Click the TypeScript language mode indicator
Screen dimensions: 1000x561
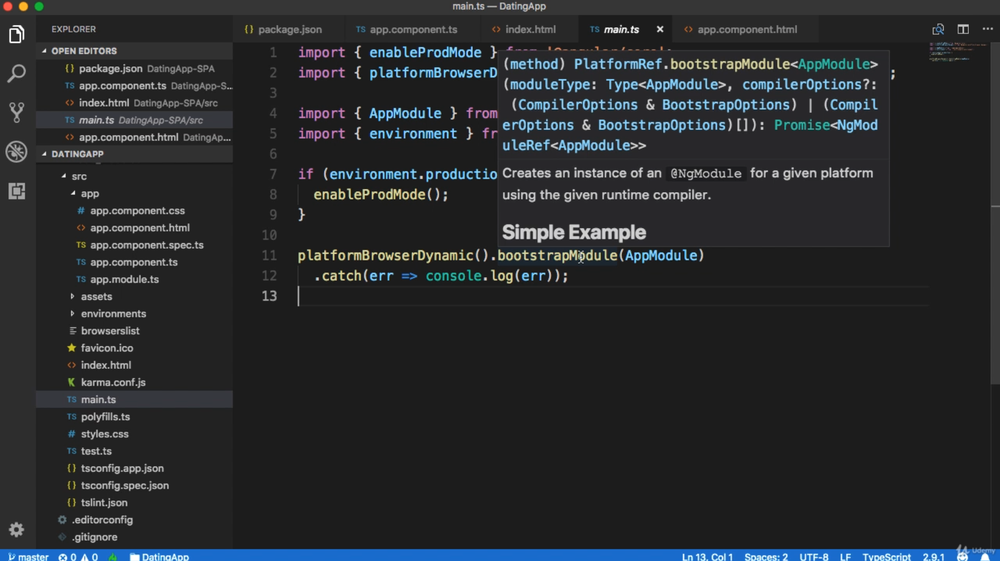click(x=886, y=556)
